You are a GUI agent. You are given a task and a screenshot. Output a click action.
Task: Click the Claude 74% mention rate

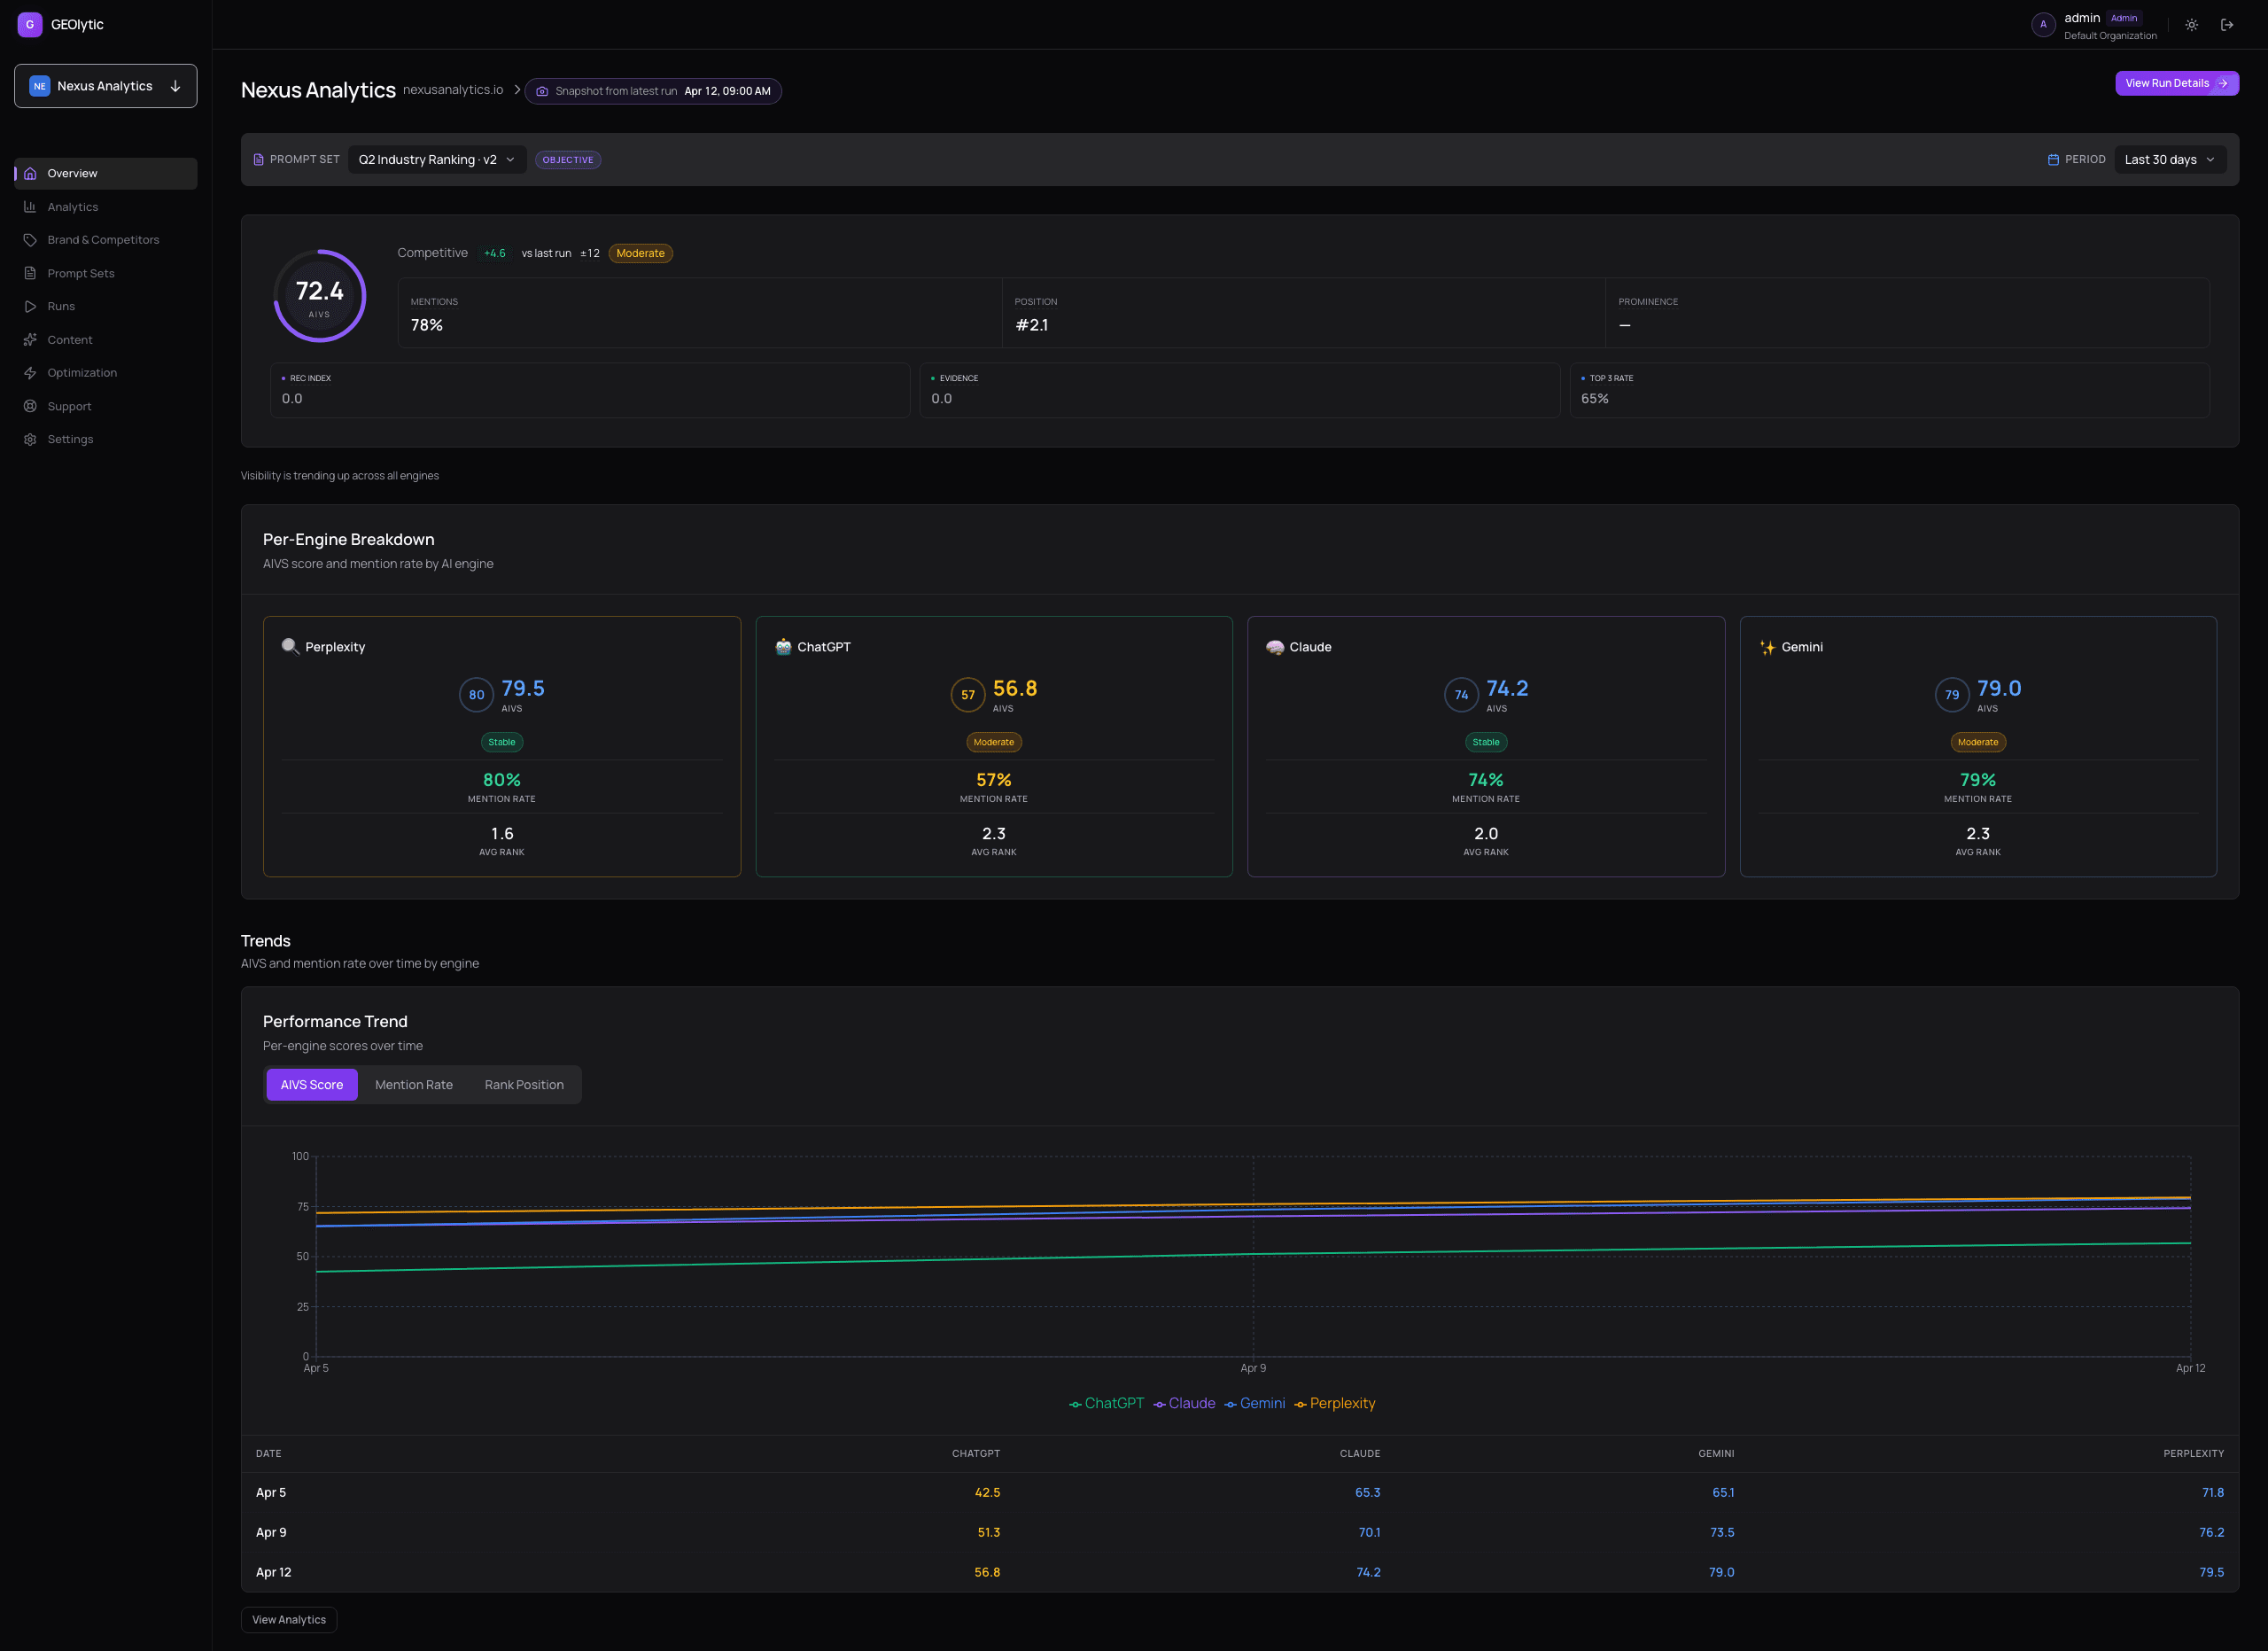pos(1486,780)
